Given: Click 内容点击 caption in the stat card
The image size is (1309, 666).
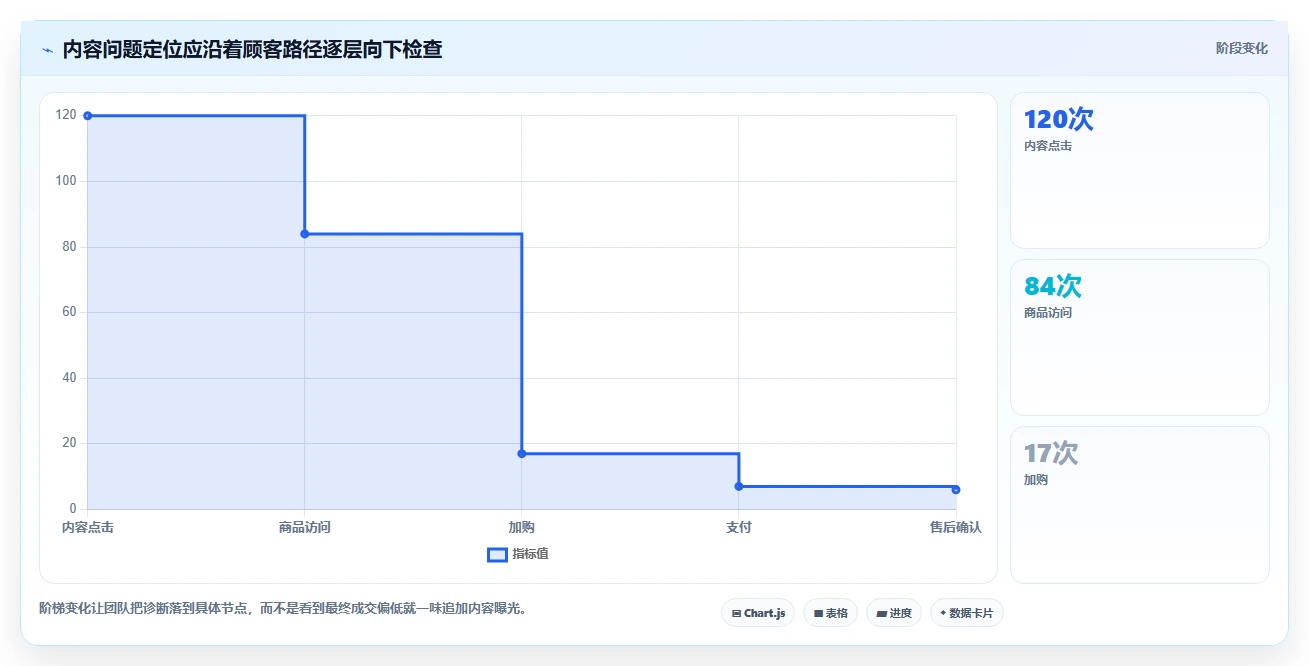Looking at the screenshot, I should click(1048, 146).
